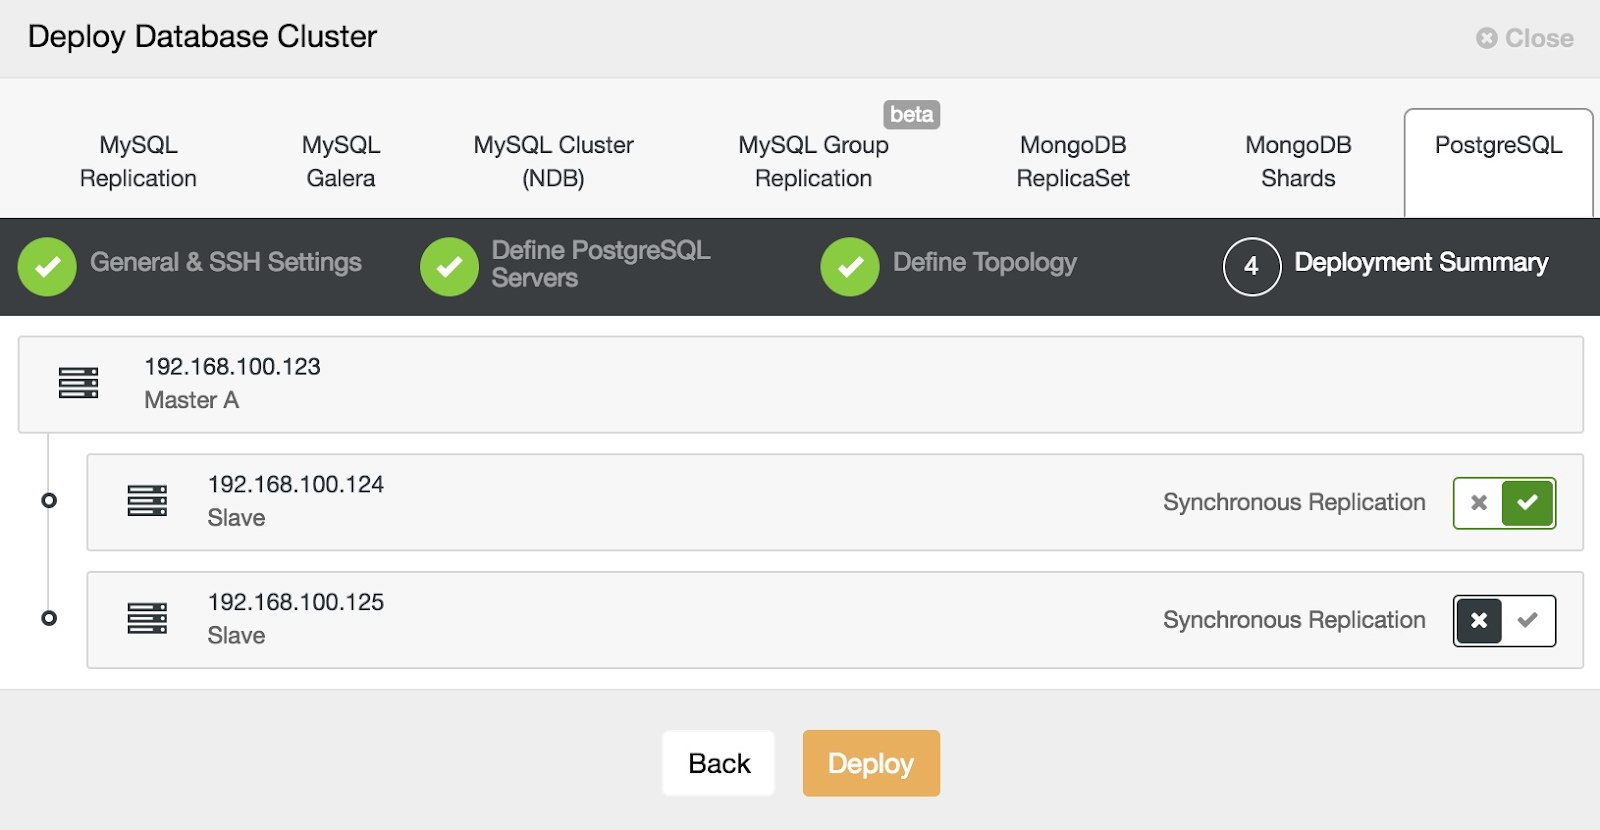Go to the Define PostgreSQL Servers step
The image size is (1600, 830).
pyautogui.click(x=601, y=264)
